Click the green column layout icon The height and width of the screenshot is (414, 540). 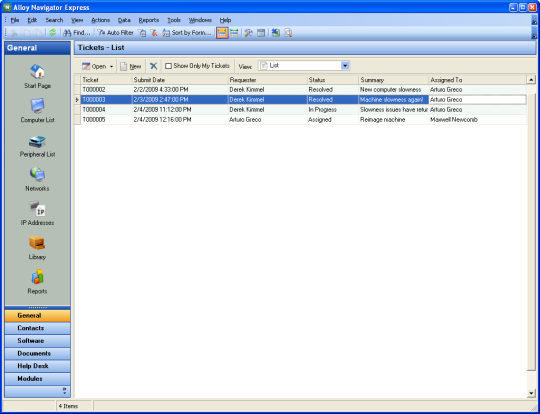pyautogui.click(x=235, y=33)
